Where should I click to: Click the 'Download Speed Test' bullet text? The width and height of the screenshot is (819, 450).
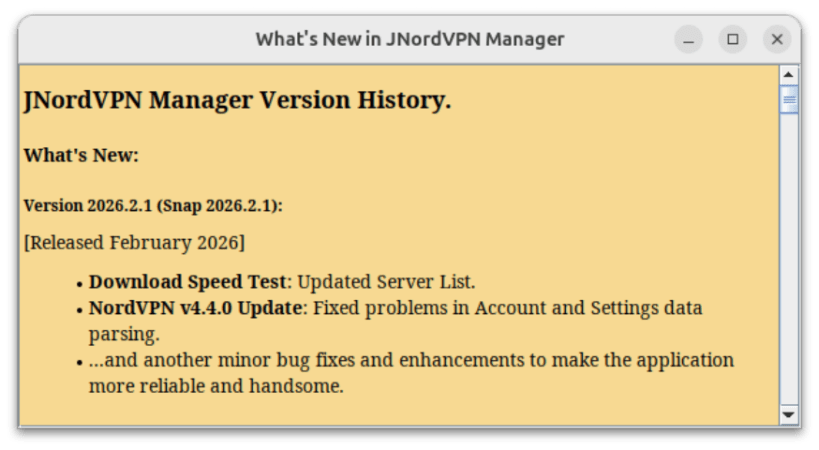(188, 282)
